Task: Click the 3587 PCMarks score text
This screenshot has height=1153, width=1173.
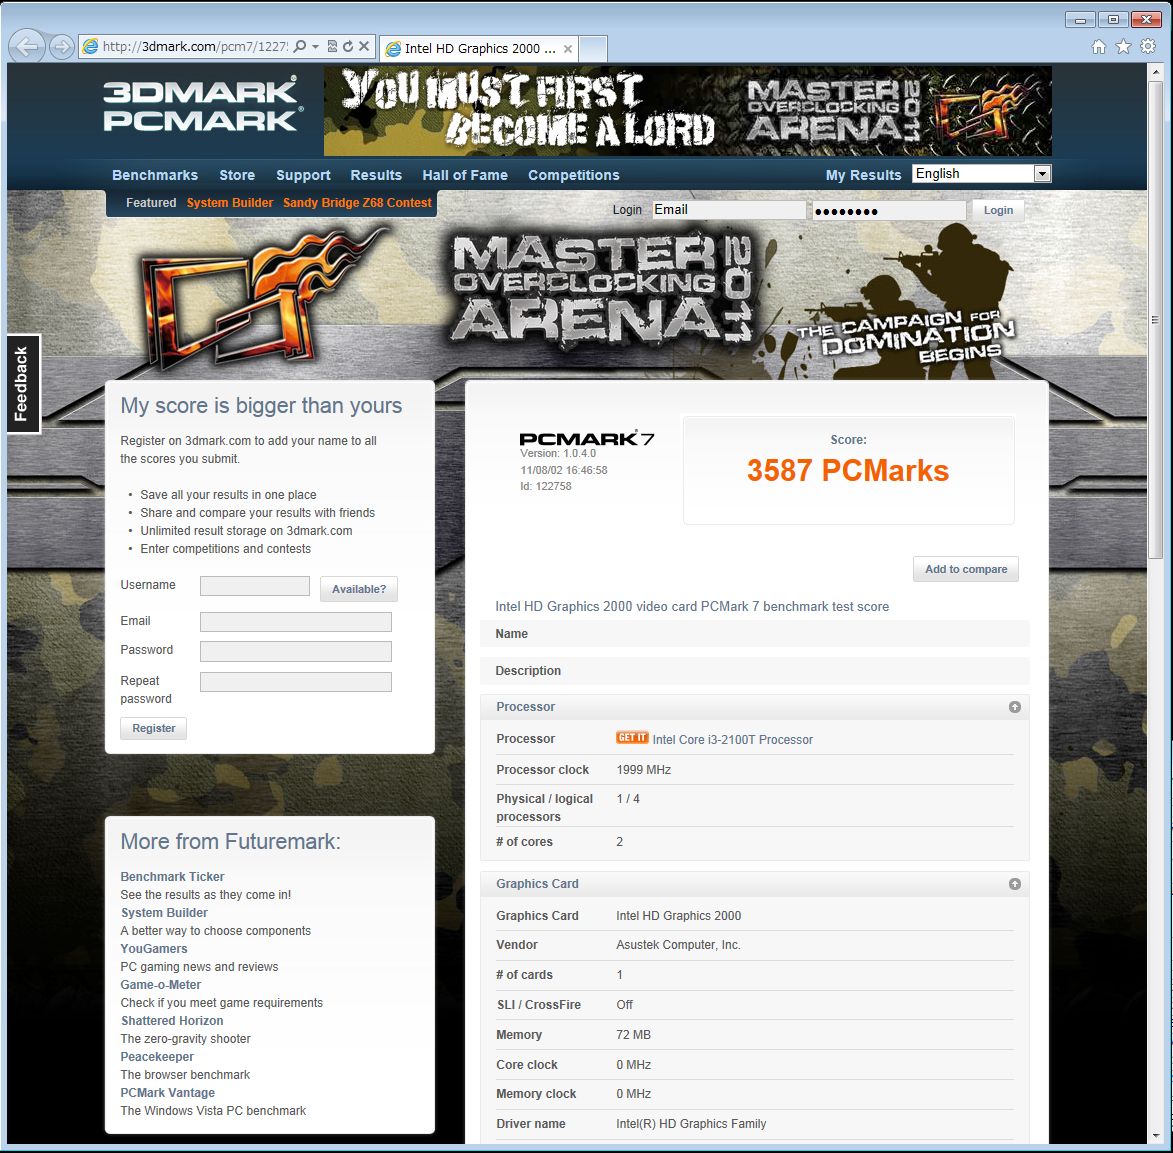Action: tap(848, 471)
